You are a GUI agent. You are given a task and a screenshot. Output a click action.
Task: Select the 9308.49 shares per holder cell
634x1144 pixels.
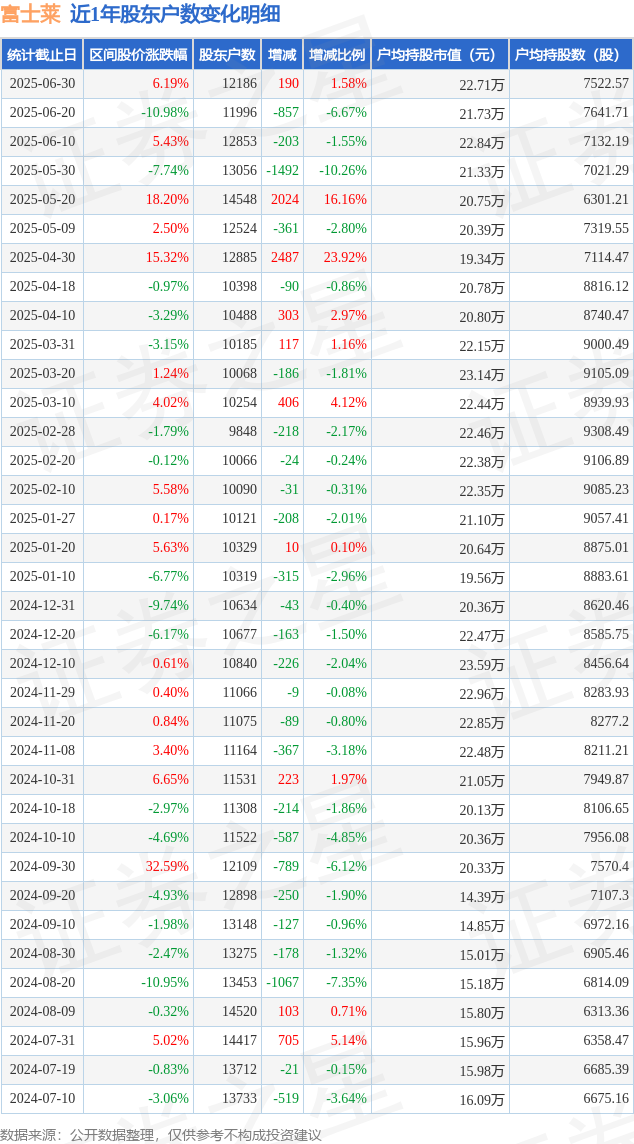click(x=571, y=432)
